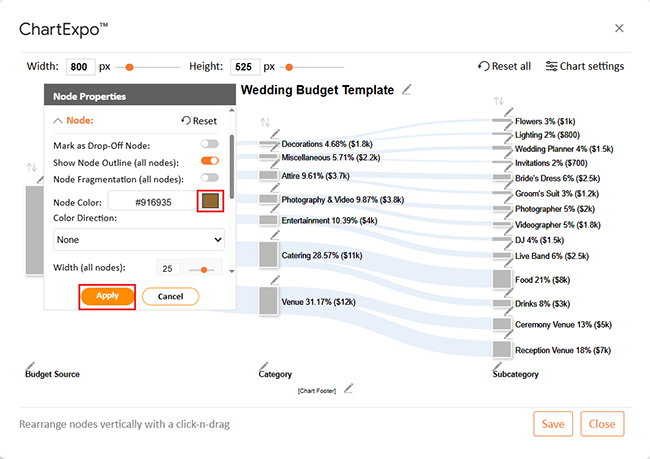Collapse the Node section chevron

(58, 121)
